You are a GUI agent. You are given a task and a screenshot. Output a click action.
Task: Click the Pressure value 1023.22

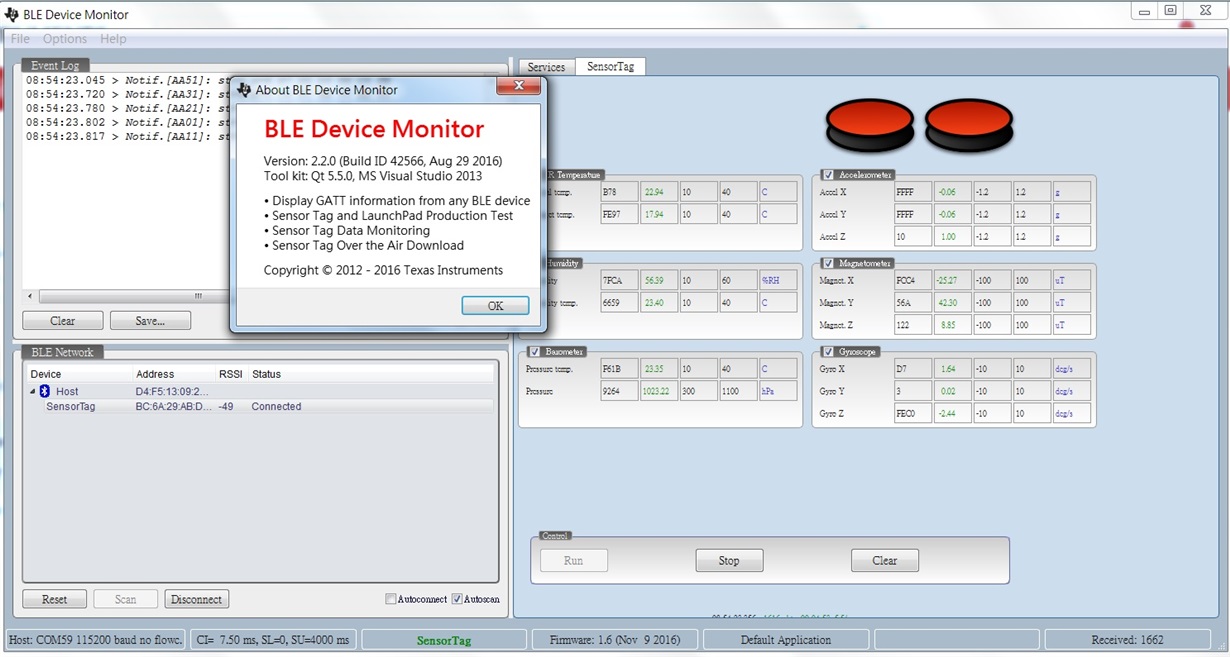658,391
